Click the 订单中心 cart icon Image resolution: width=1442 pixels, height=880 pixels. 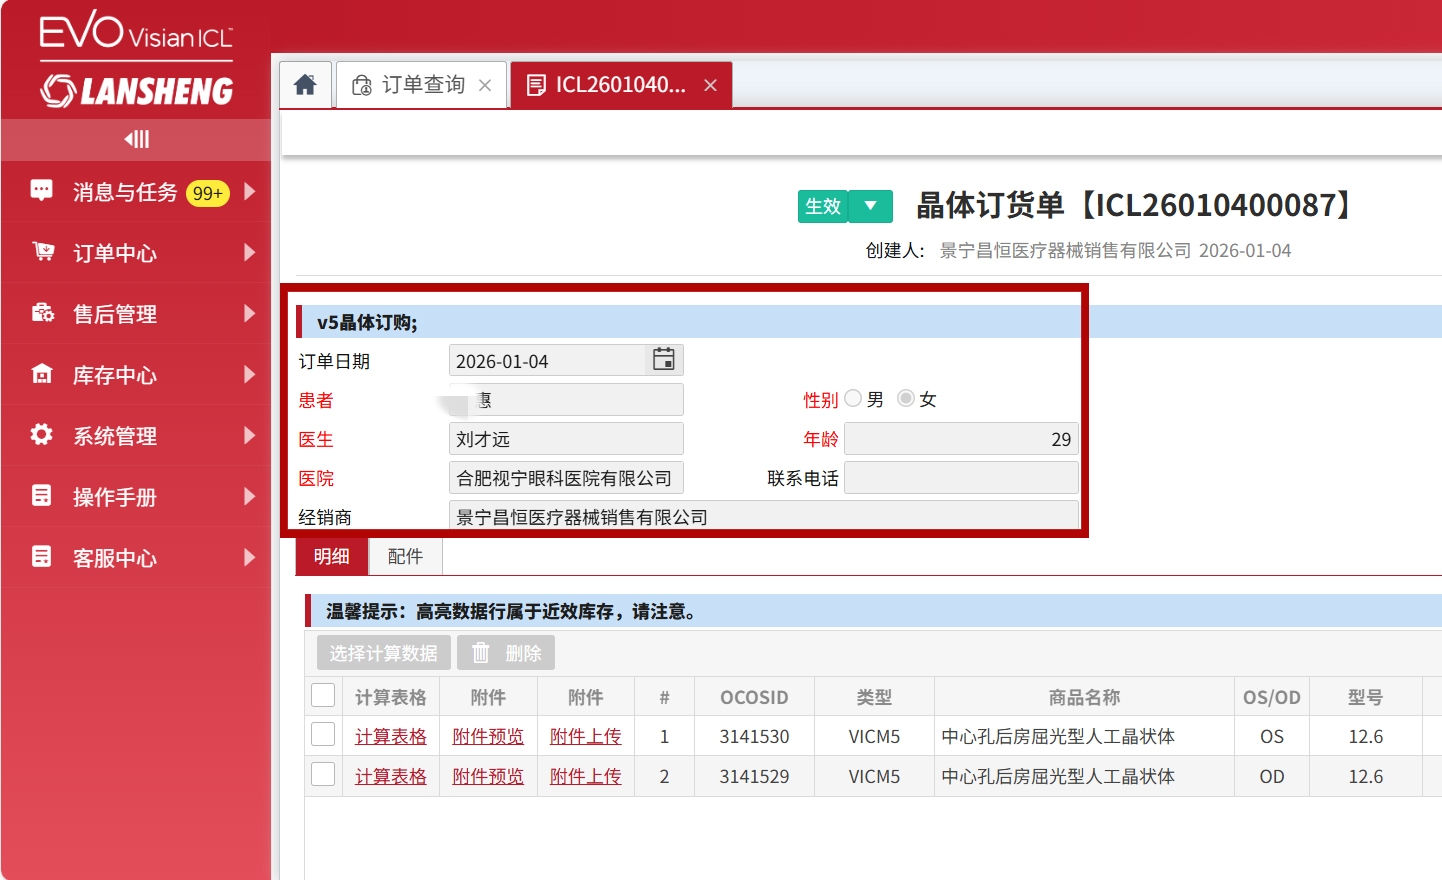tap(42, 252)
